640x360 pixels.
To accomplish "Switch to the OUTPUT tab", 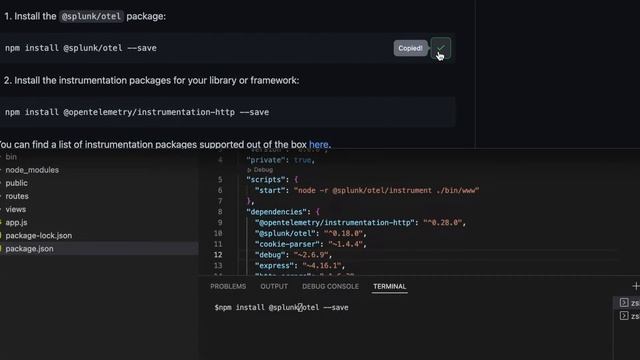I will coord(274,287).
